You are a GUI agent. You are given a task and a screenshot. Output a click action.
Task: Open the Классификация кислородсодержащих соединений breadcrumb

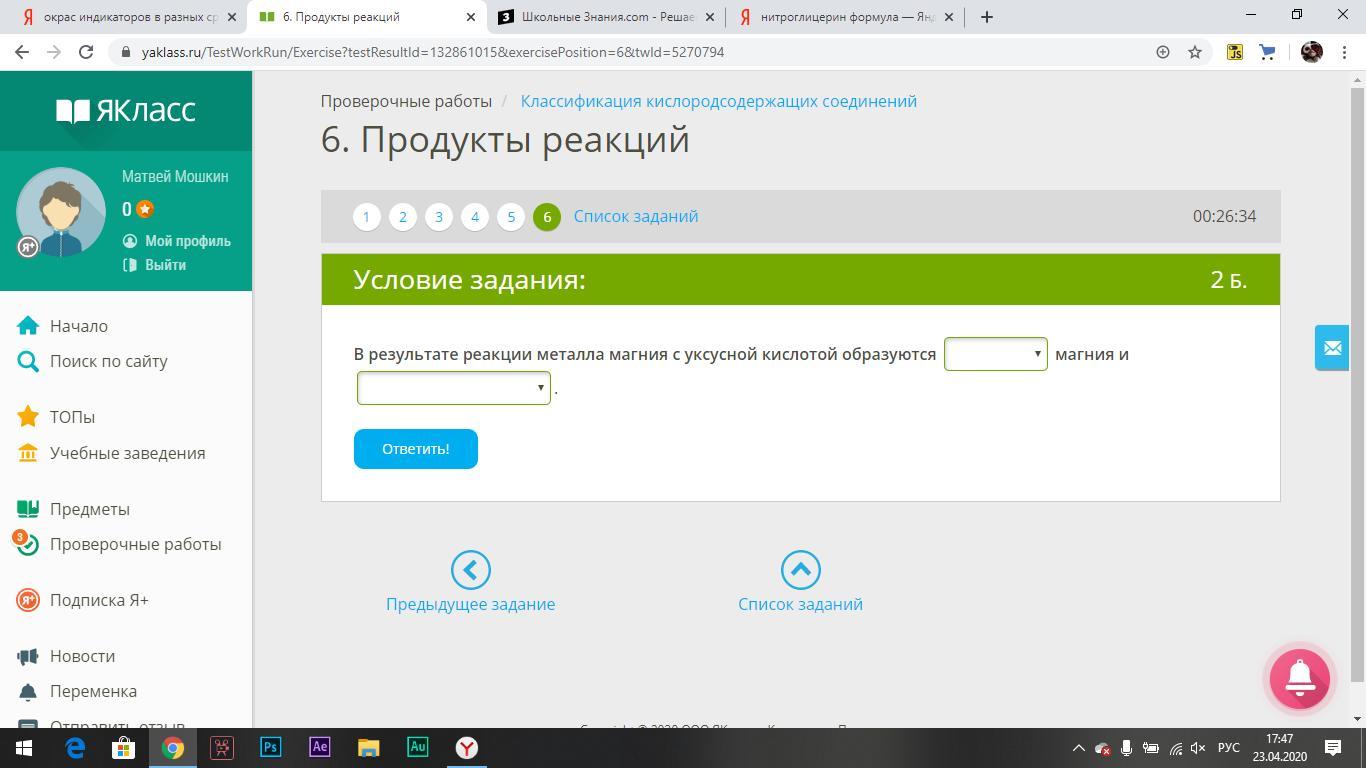point(718,101)
